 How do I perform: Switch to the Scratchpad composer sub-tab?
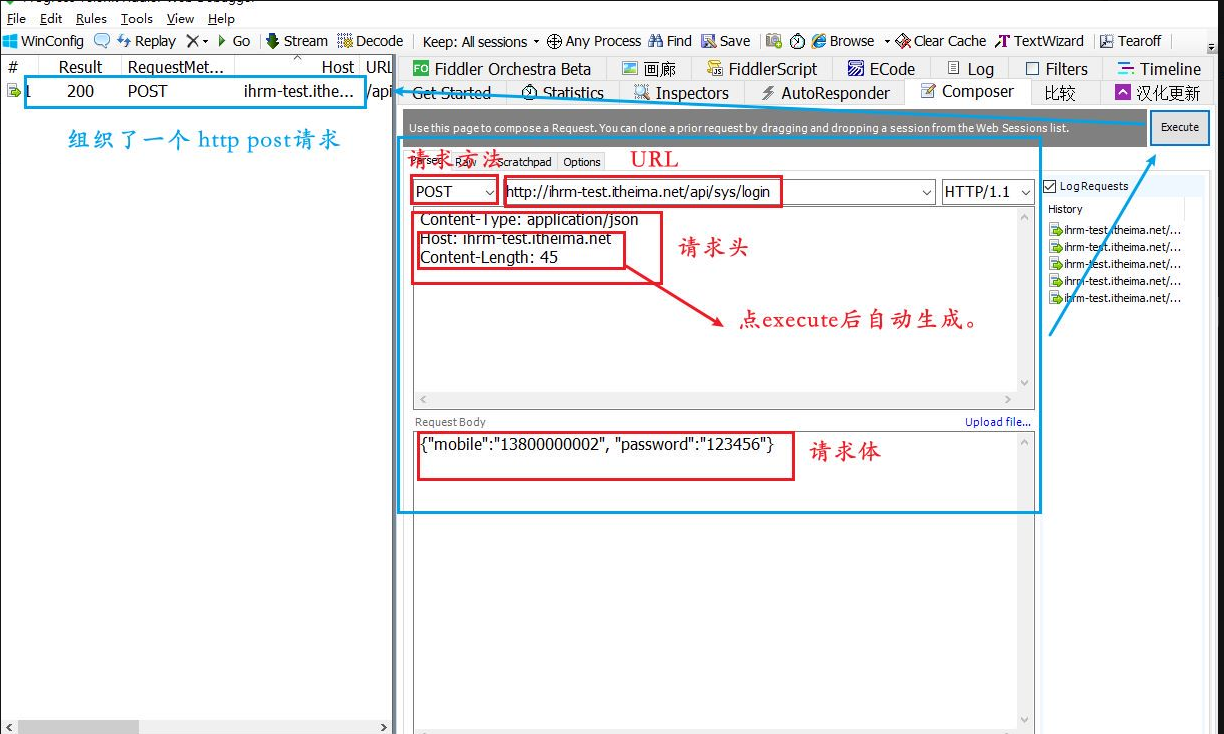point(525,161)
